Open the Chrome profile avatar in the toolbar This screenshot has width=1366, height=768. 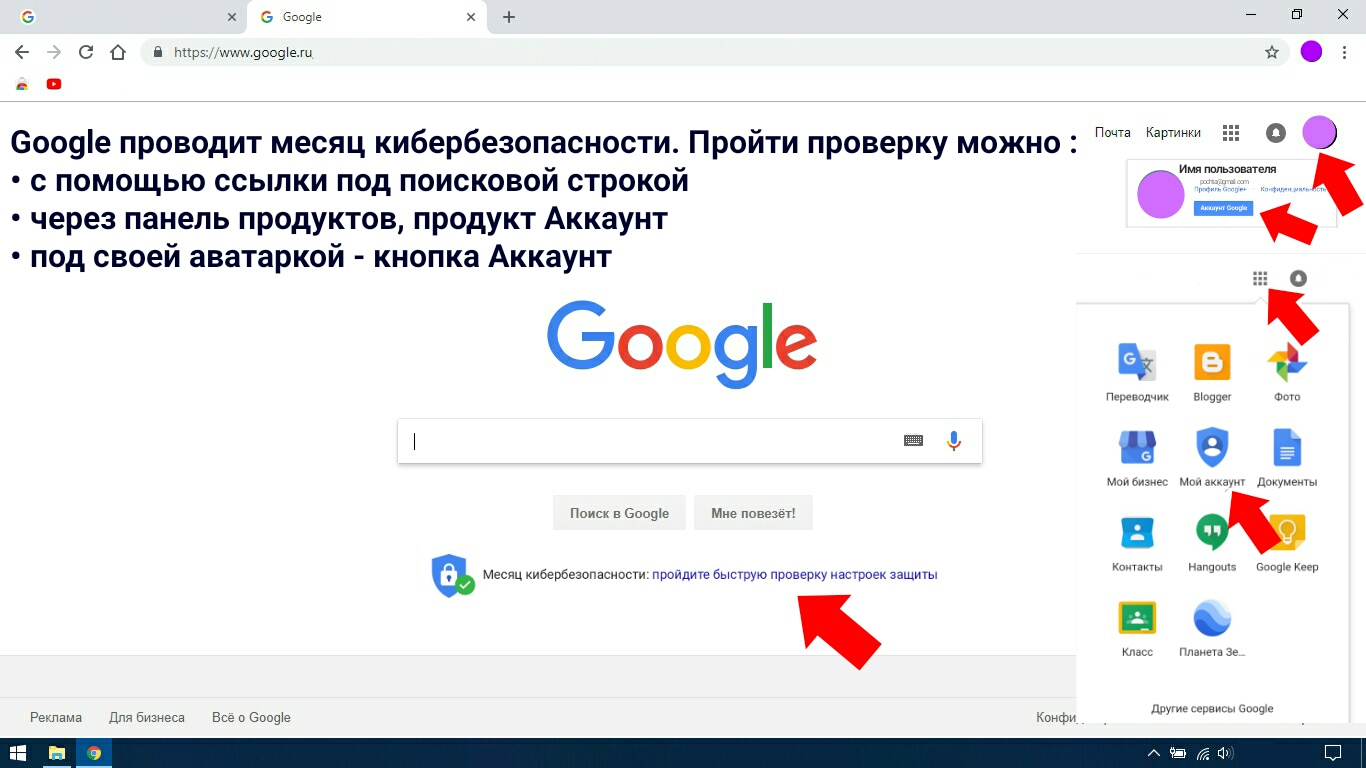[1311, 52]
